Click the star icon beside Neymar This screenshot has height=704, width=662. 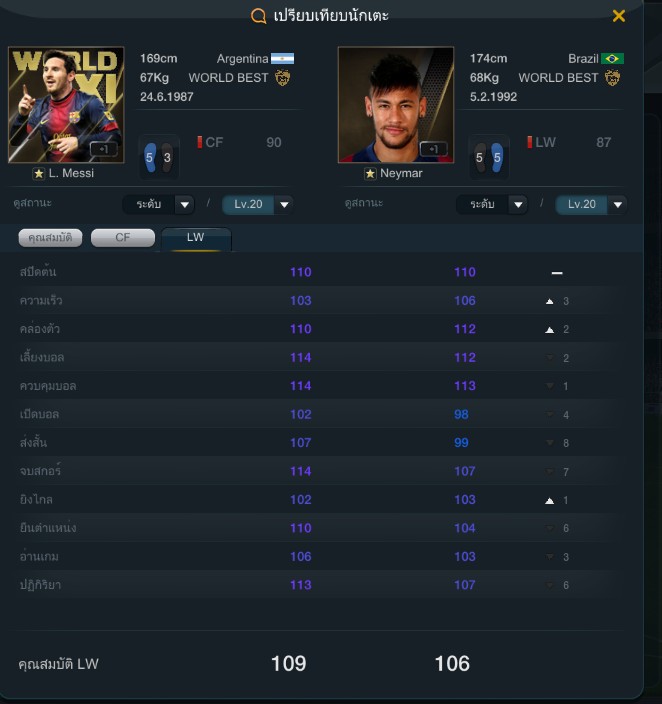[370, 174]
